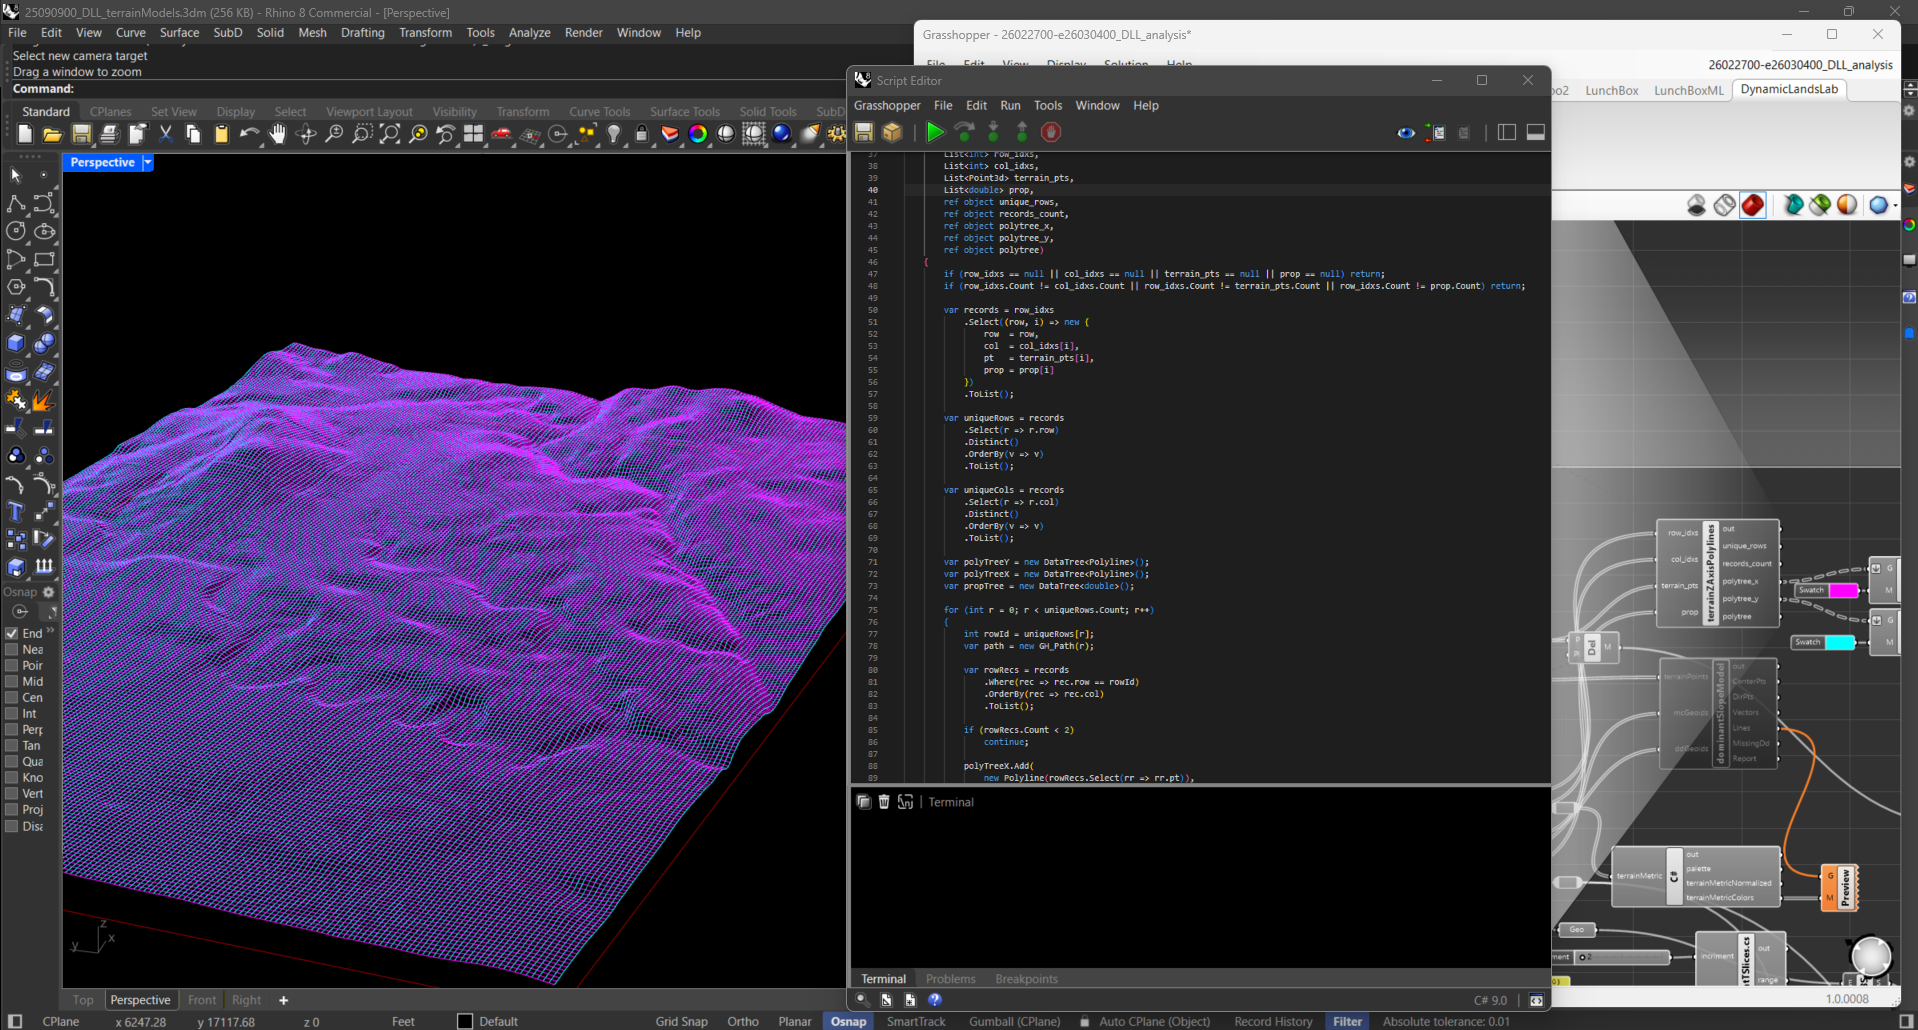Click the magenta Swatch color box
1918x1030 pixels.
tap(1843, 590)
